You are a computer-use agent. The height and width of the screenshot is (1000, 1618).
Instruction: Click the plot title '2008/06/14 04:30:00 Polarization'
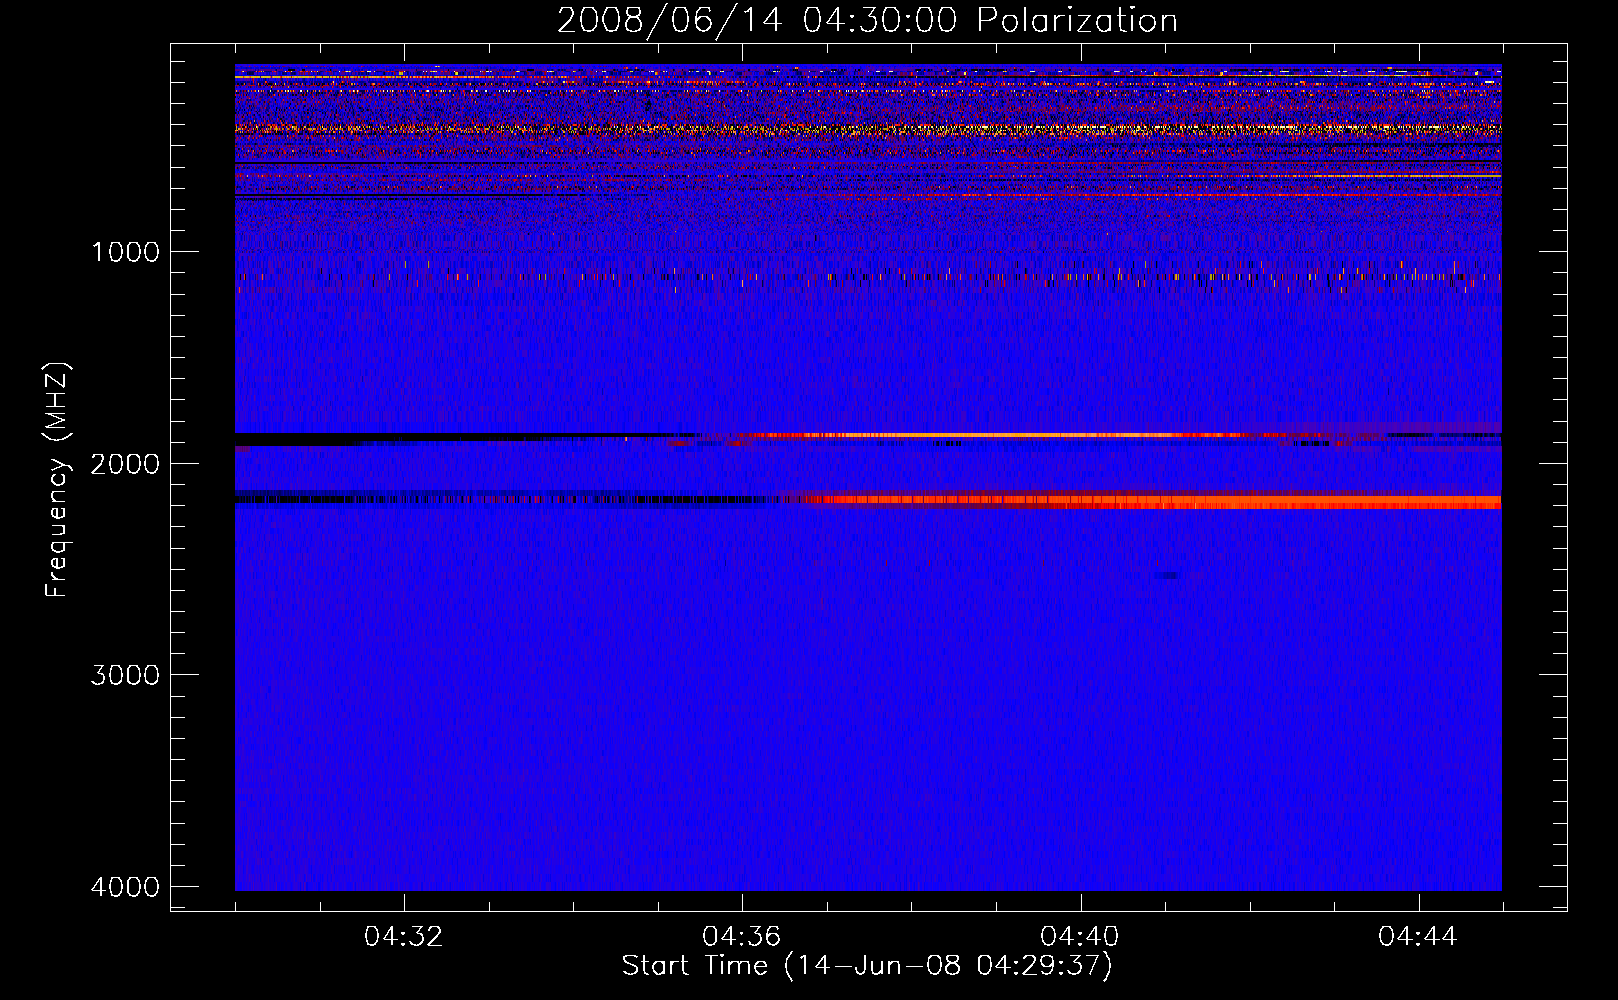pos(867,20)
